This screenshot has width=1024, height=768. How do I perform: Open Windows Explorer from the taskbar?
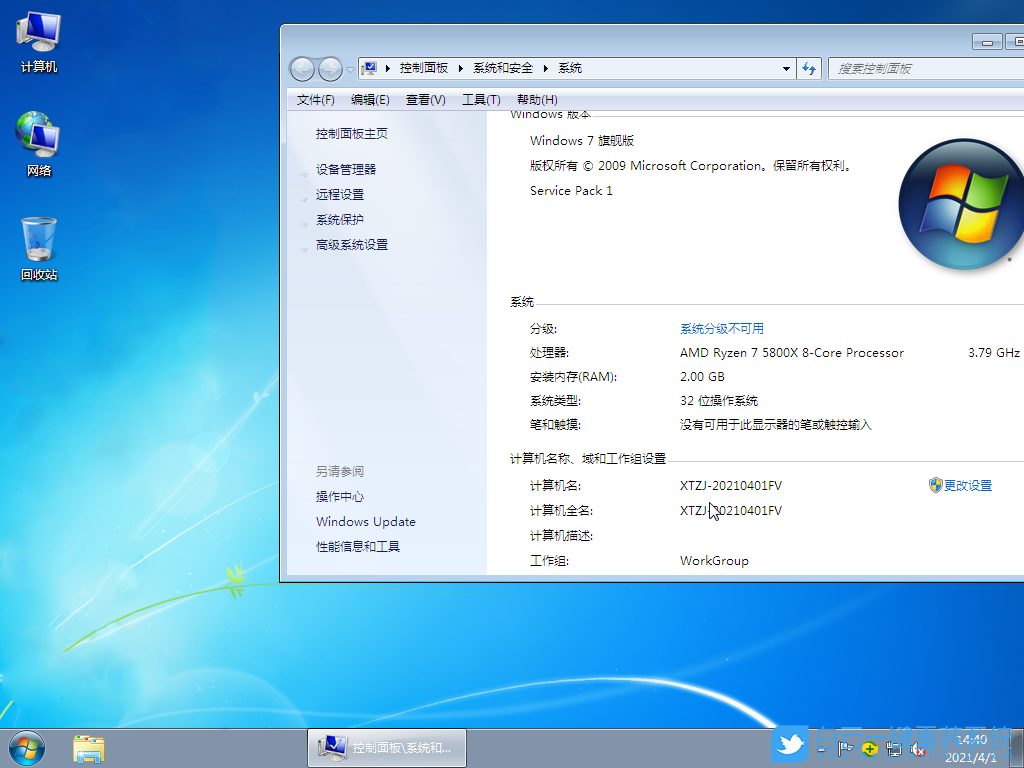[x=89, y=748]
